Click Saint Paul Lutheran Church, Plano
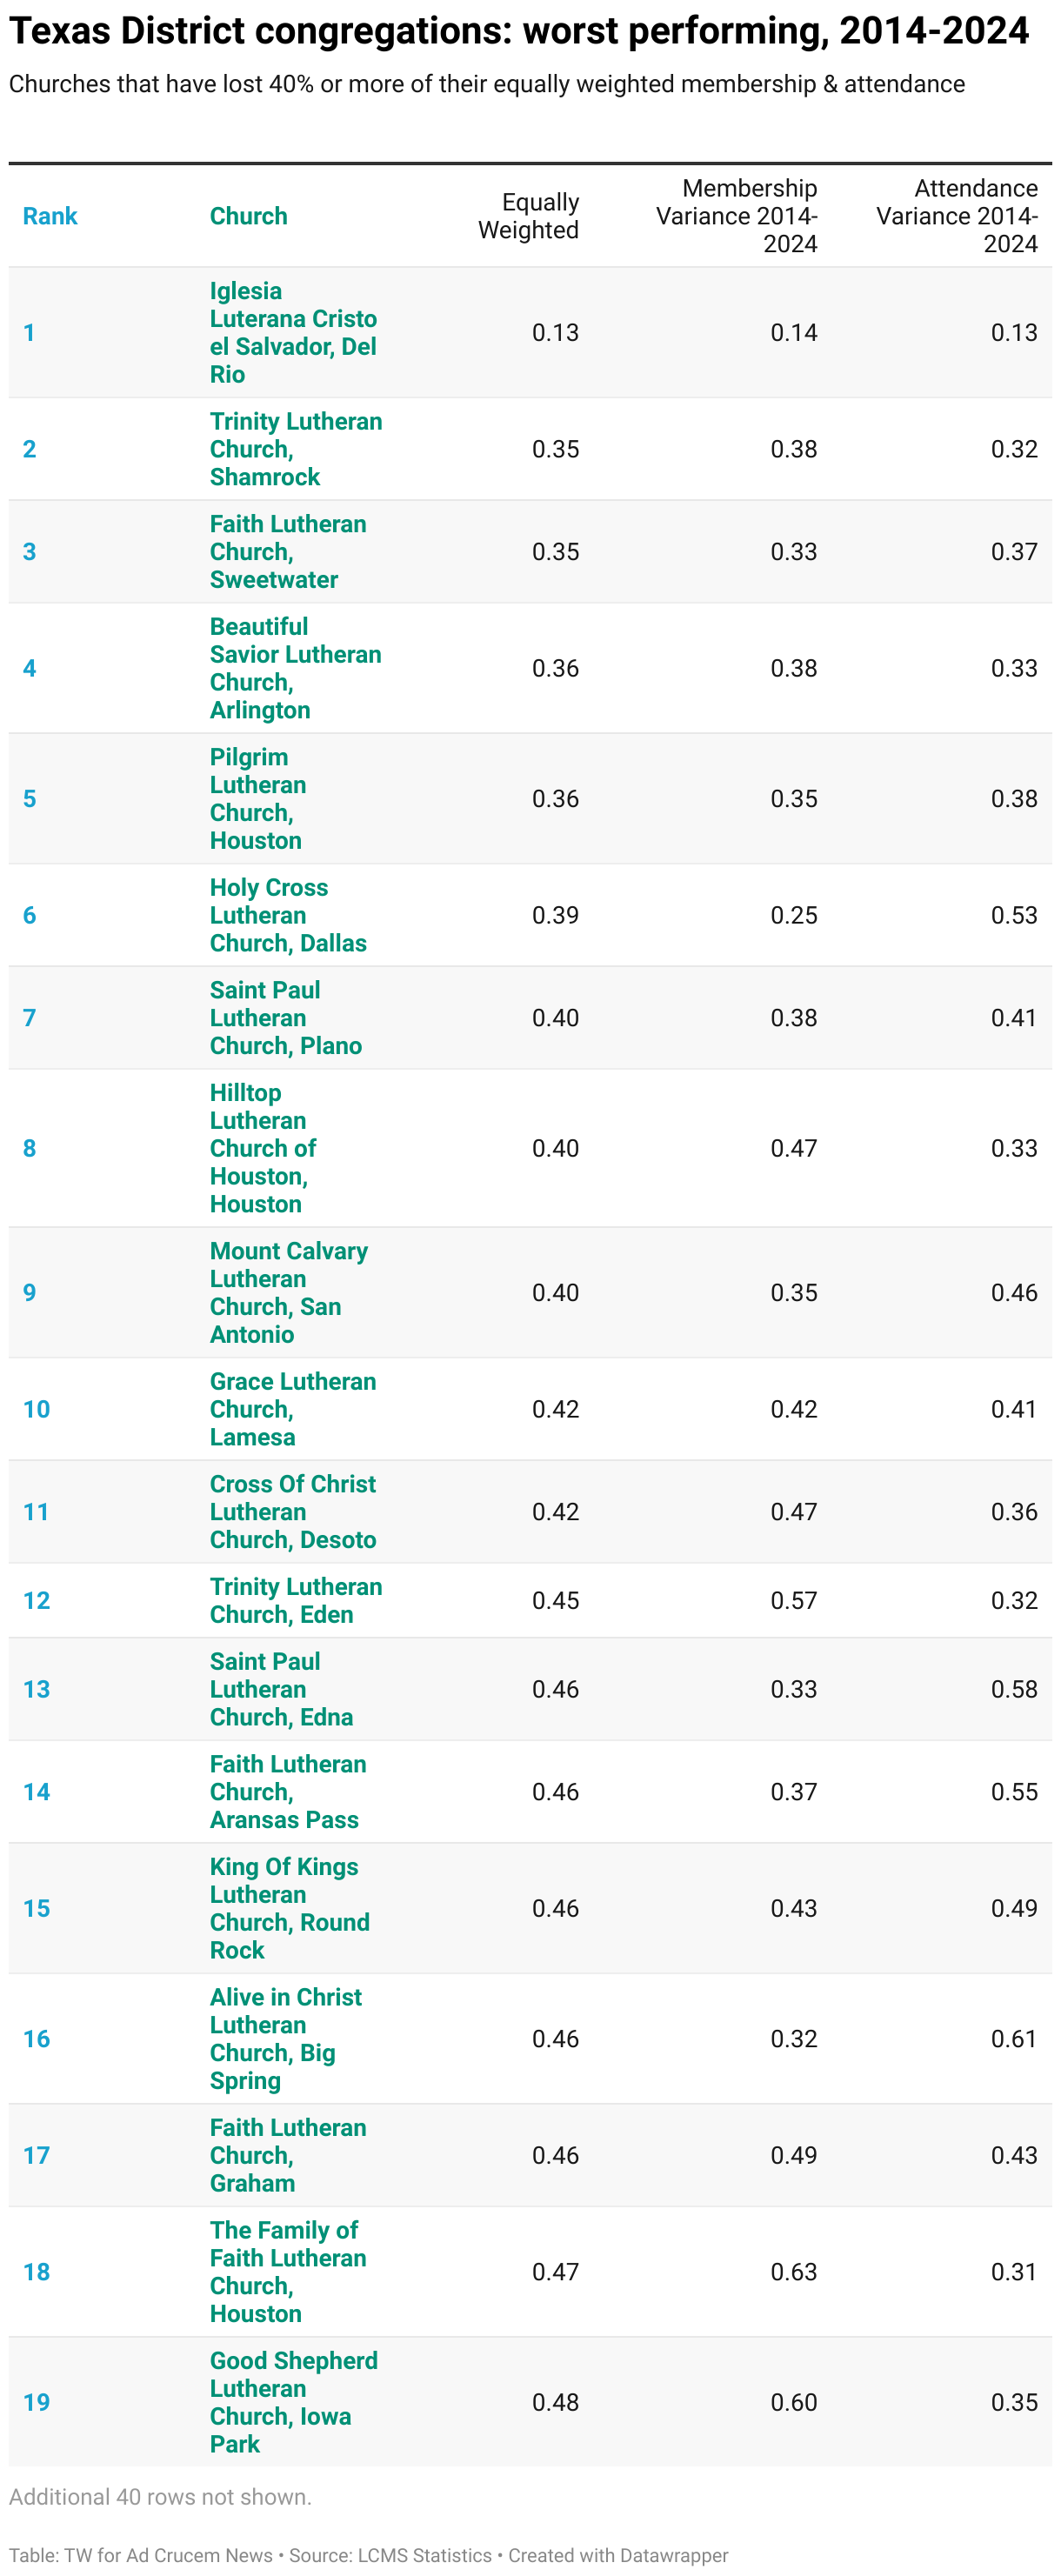This screenshot has width=1061, height=2576. coord(286,1018)
